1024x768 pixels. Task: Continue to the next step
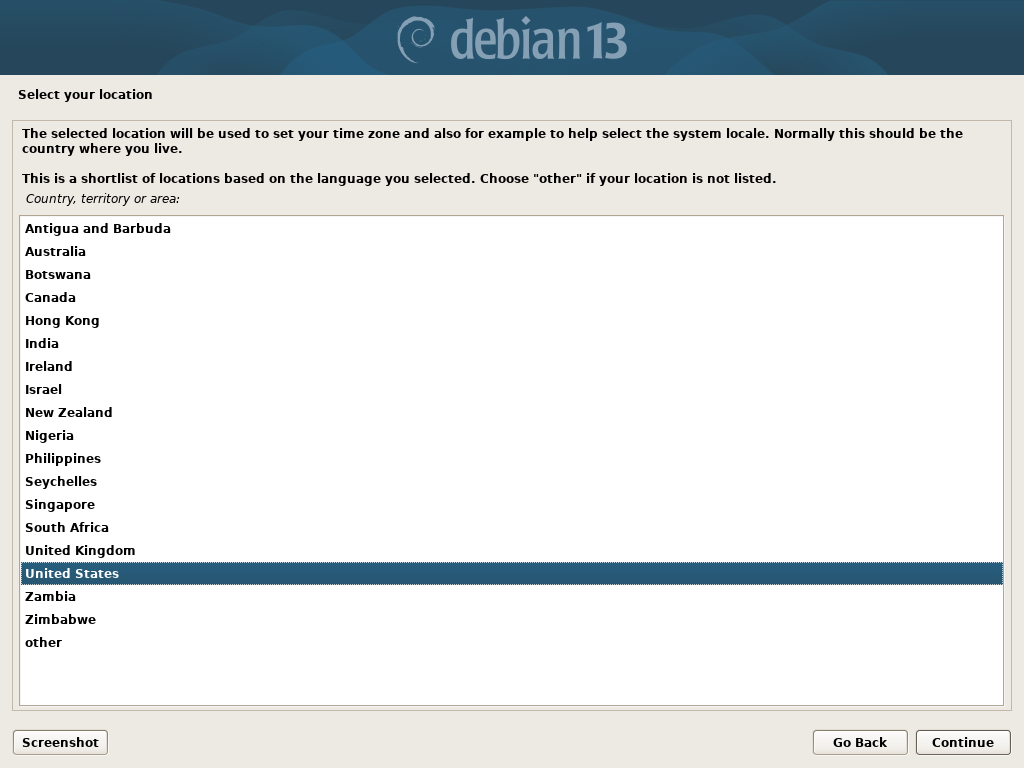coord(963,743)
